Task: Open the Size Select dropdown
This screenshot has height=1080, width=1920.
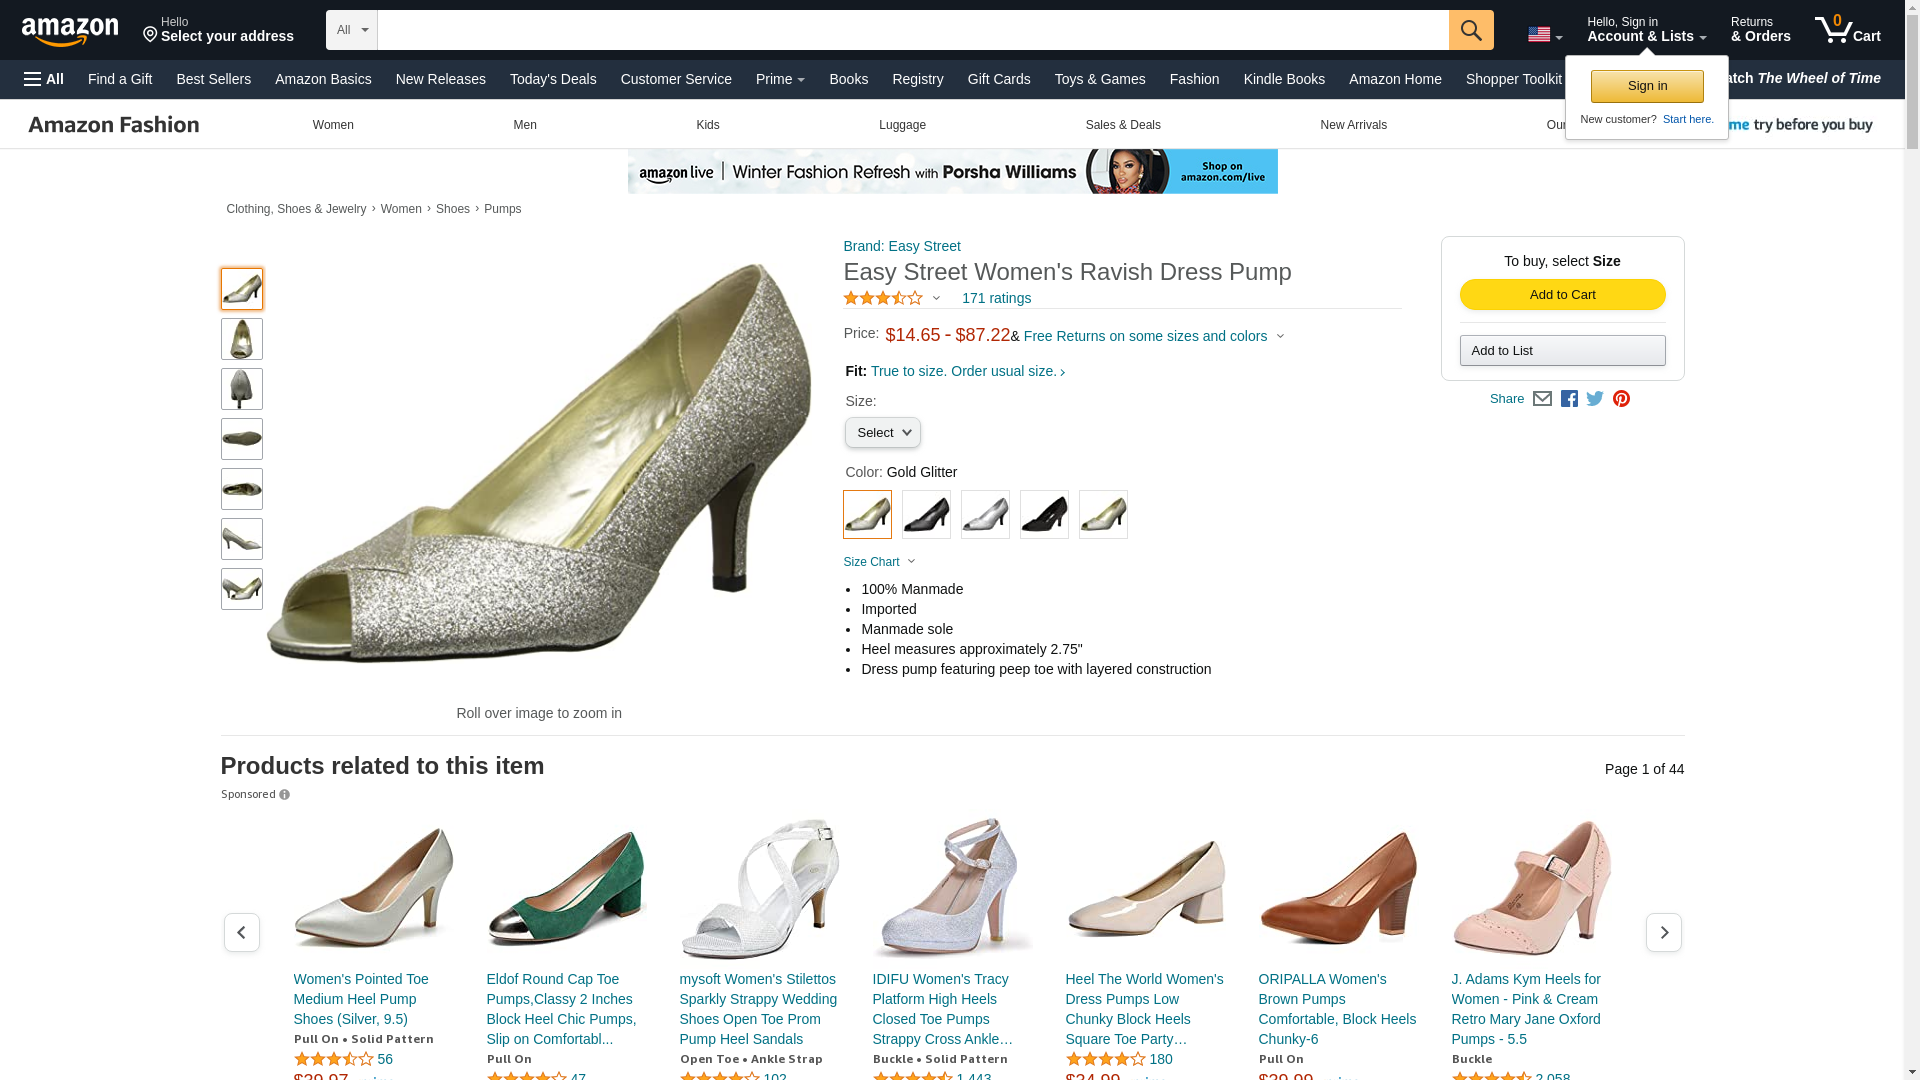Action: pos(883,433)
